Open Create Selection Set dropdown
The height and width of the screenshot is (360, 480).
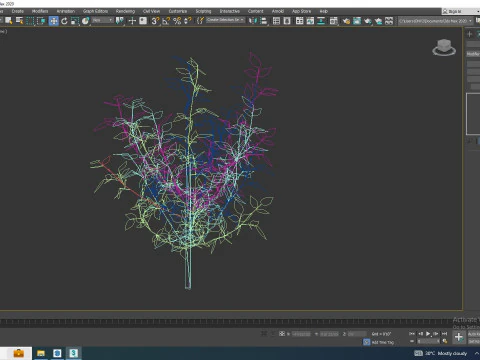click(x=225, y=20)
